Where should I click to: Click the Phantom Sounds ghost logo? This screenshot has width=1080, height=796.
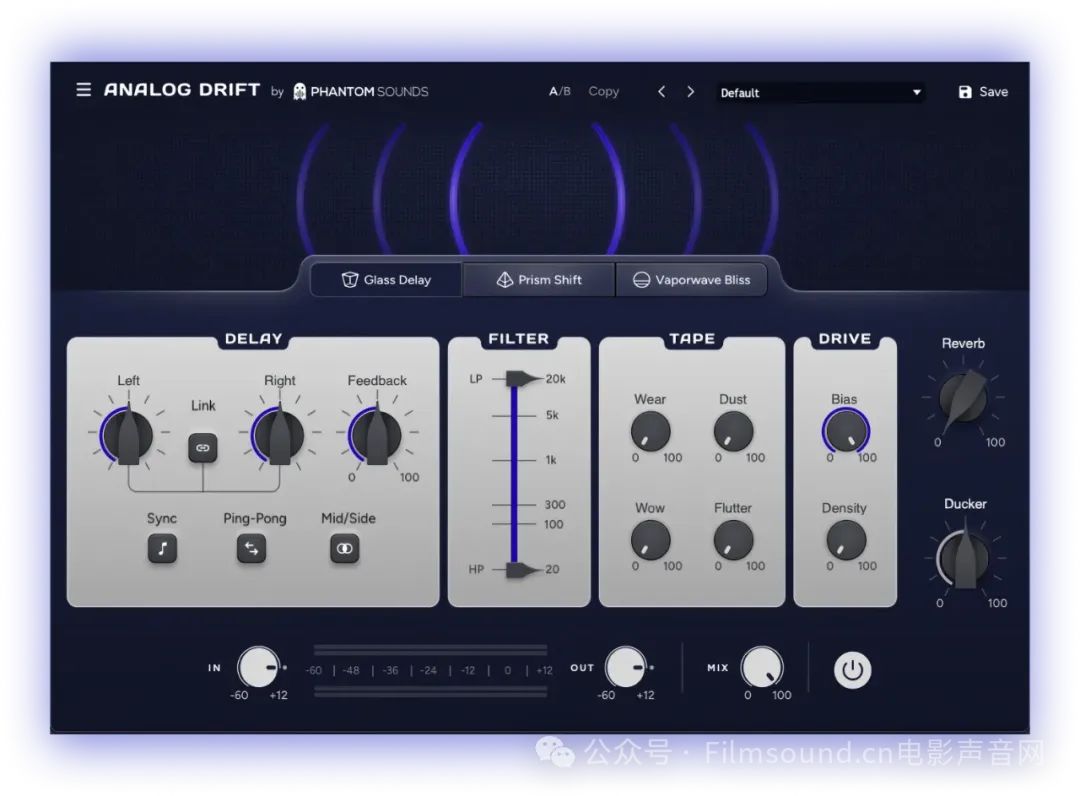coord(299,92)
